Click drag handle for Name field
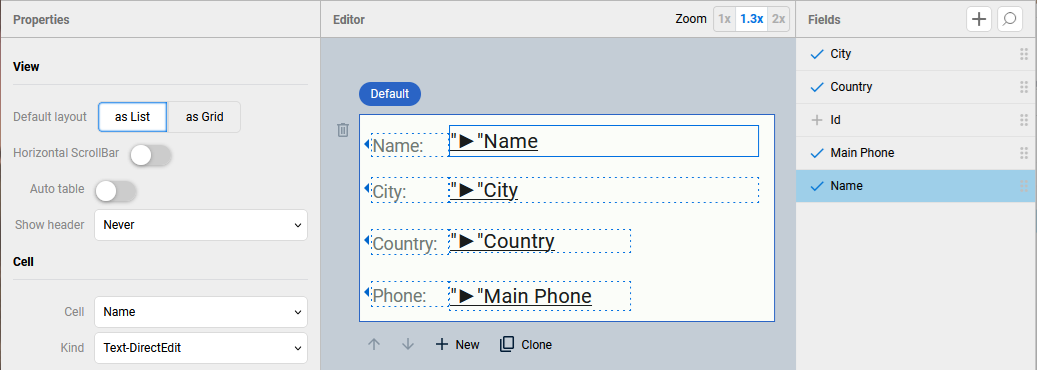The height and width of the screenshot is (370, 1037). pos(1024,186)
